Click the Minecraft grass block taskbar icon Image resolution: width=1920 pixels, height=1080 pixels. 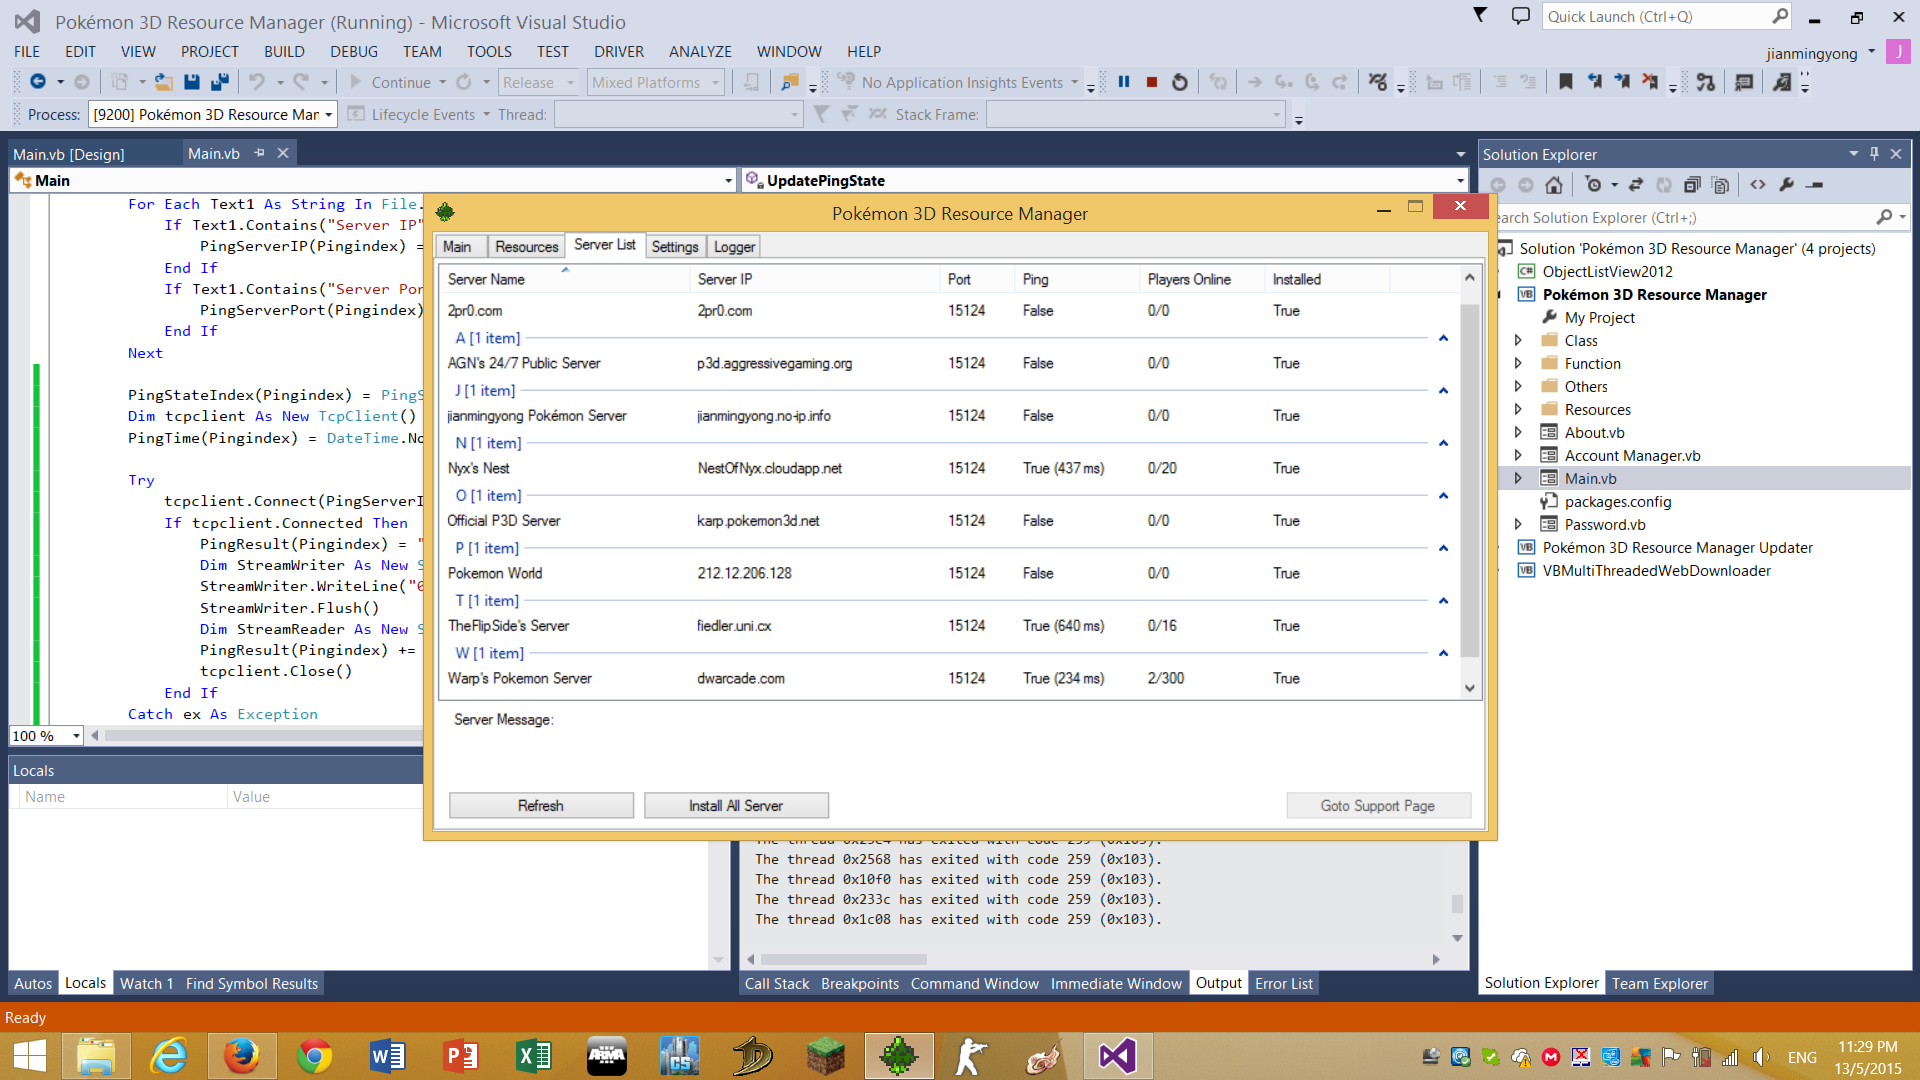pyautogui.click(x=826, y=1056)
